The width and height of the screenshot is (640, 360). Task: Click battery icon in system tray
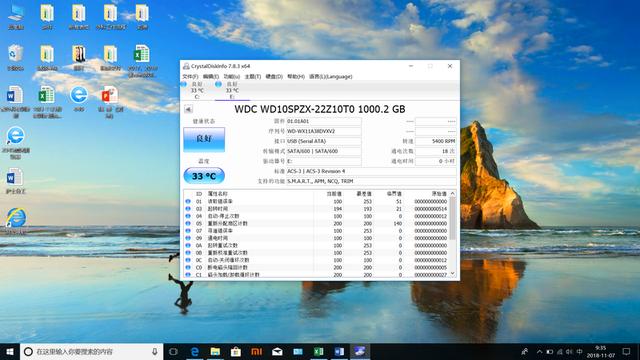[550, 351]
